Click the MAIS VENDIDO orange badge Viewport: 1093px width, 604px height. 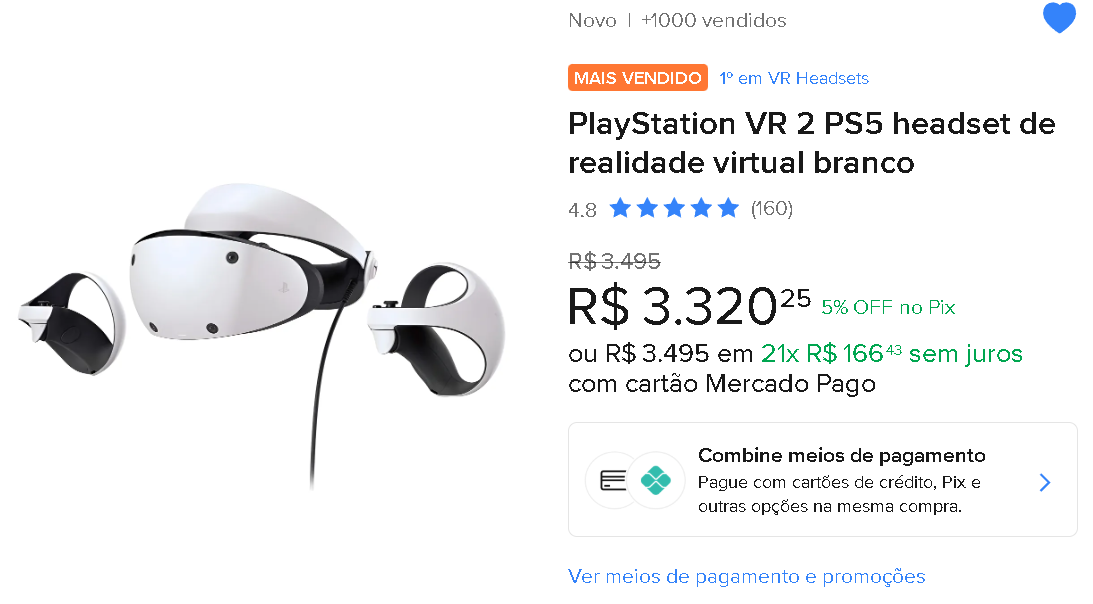[x=638, y=77]
